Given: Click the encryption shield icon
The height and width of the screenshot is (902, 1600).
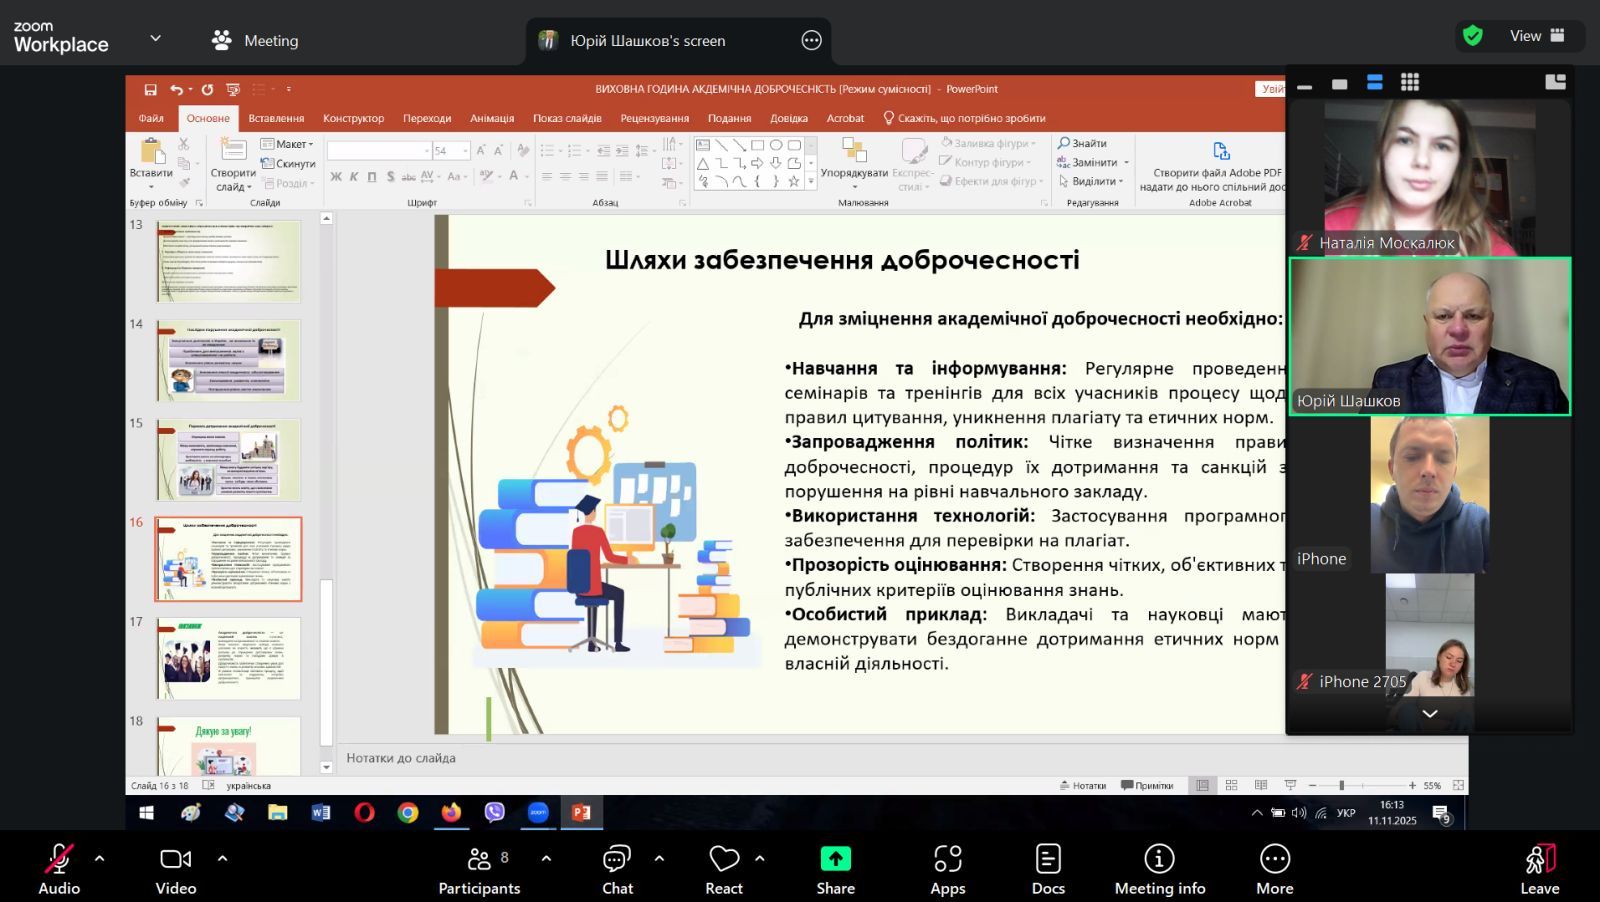Looking at the screenshot, I should [1472, 36].
